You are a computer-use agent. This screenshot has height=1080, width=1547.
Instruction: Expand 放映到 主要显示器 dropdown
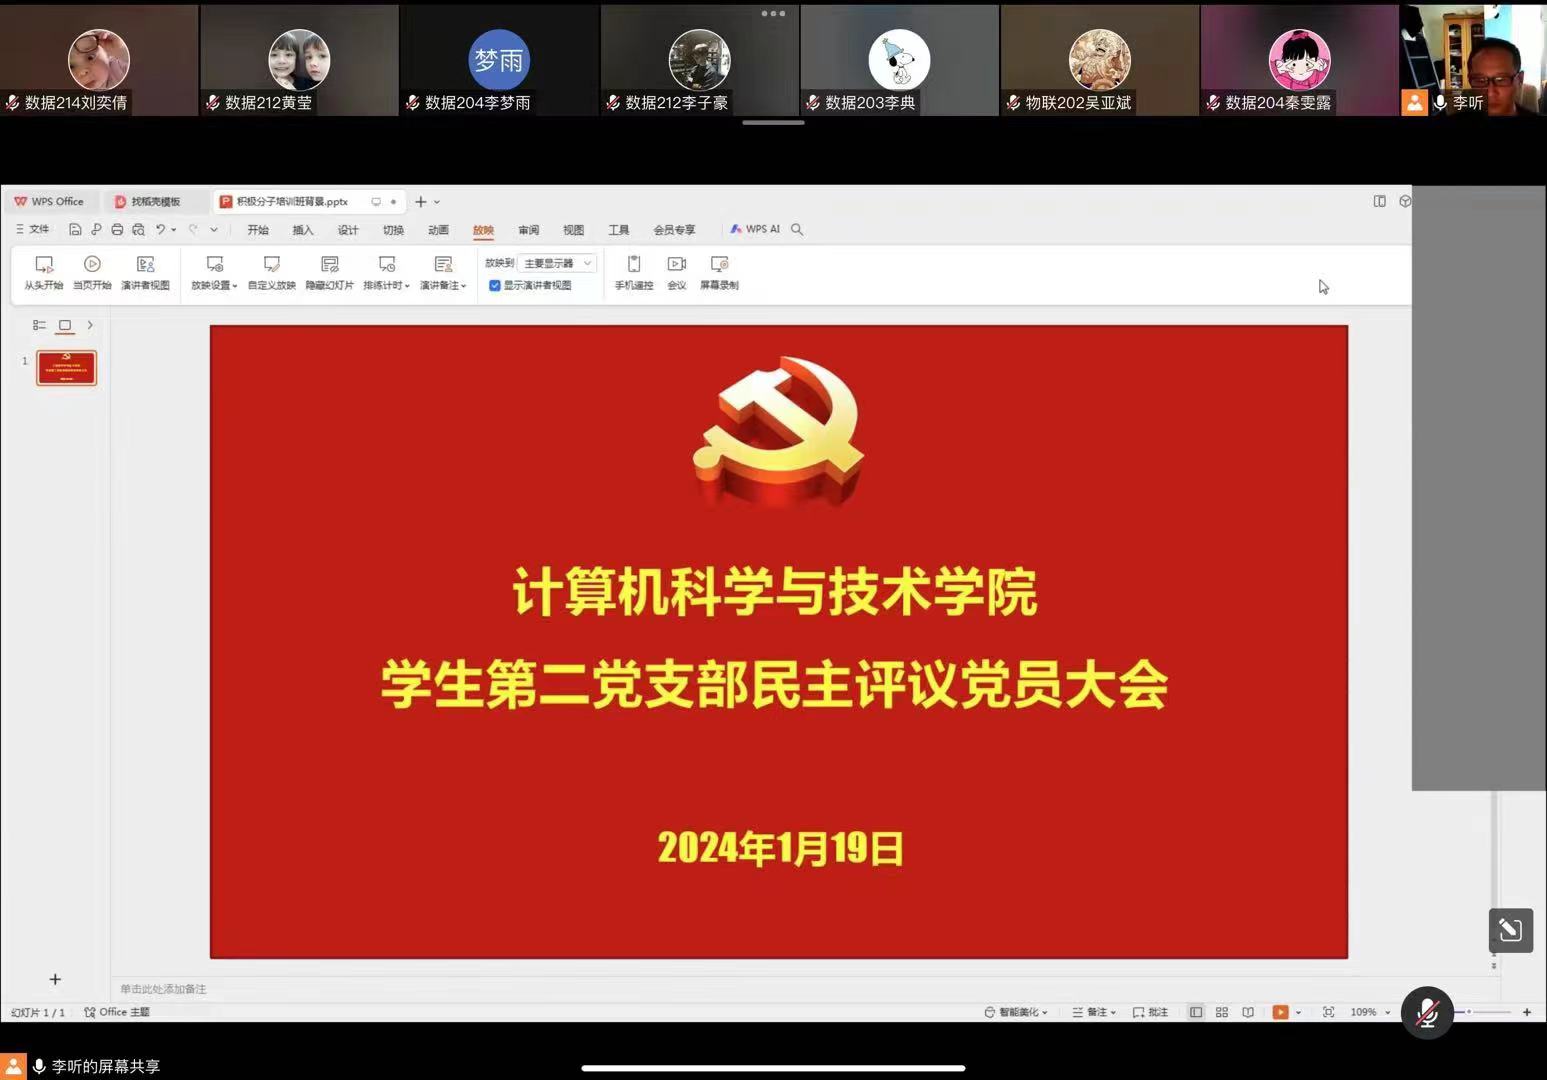(x=558, y=263)
